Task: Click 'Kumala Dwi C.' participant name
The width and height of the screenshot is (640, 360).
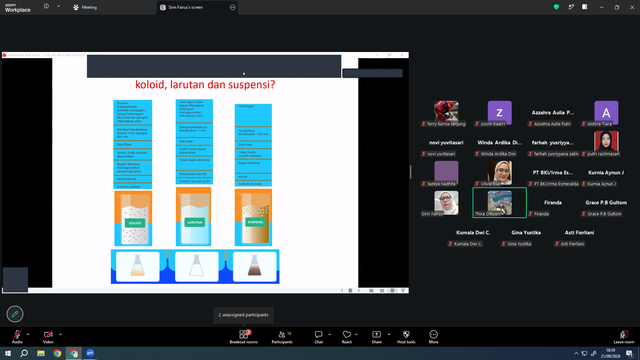Action: (473, 232)
